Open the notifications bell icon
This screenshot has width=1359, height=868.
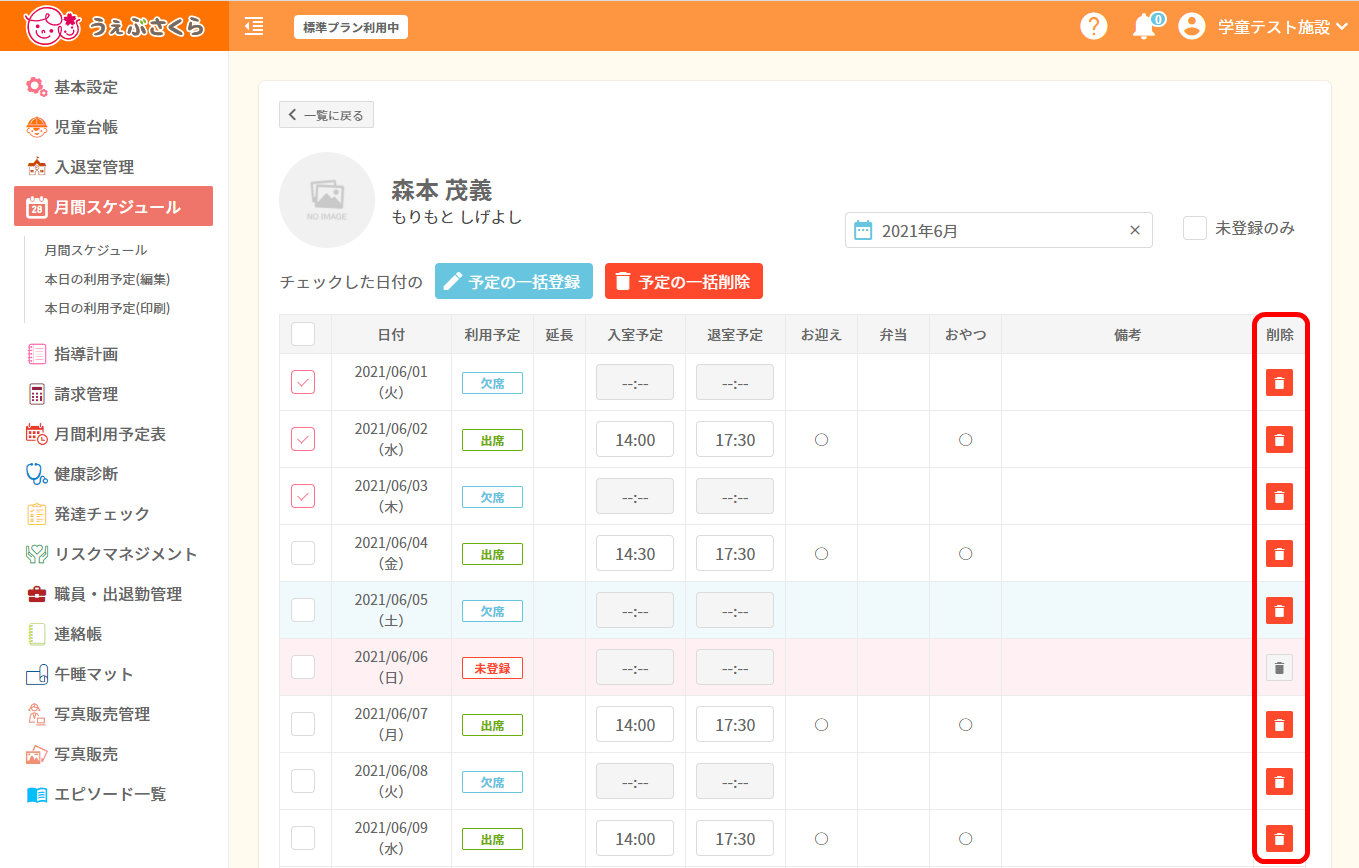1145,27
